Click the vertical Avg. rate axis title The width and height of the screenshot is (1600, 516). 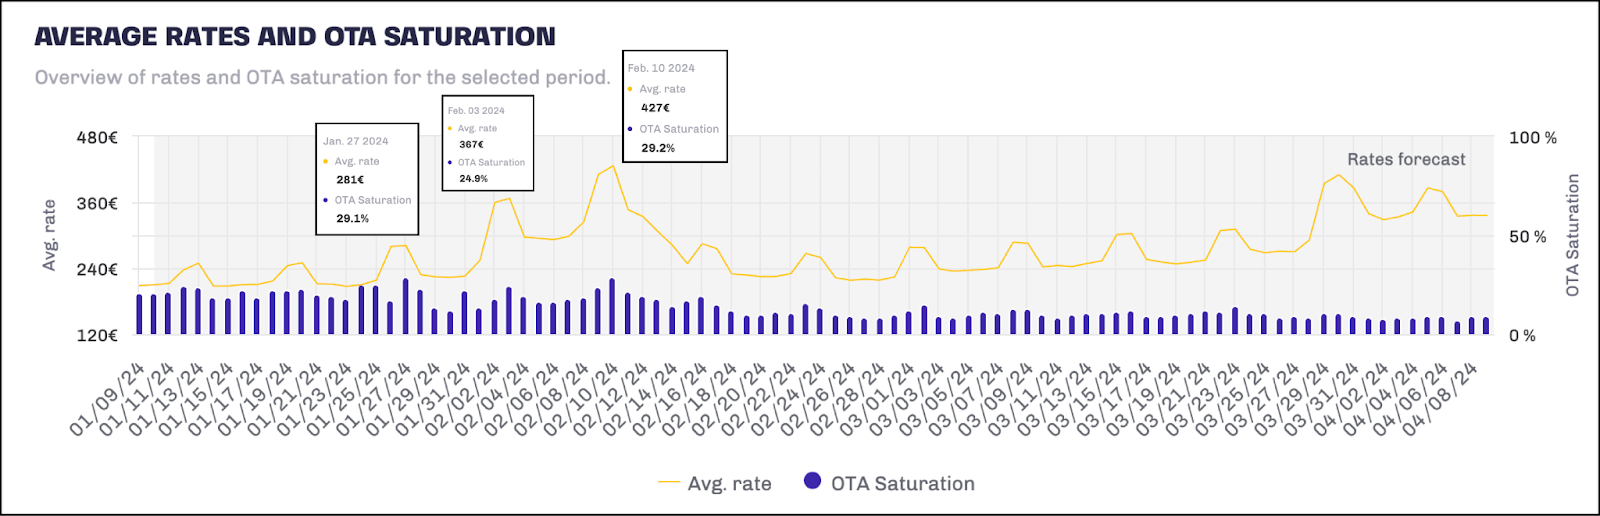(49, 236)
